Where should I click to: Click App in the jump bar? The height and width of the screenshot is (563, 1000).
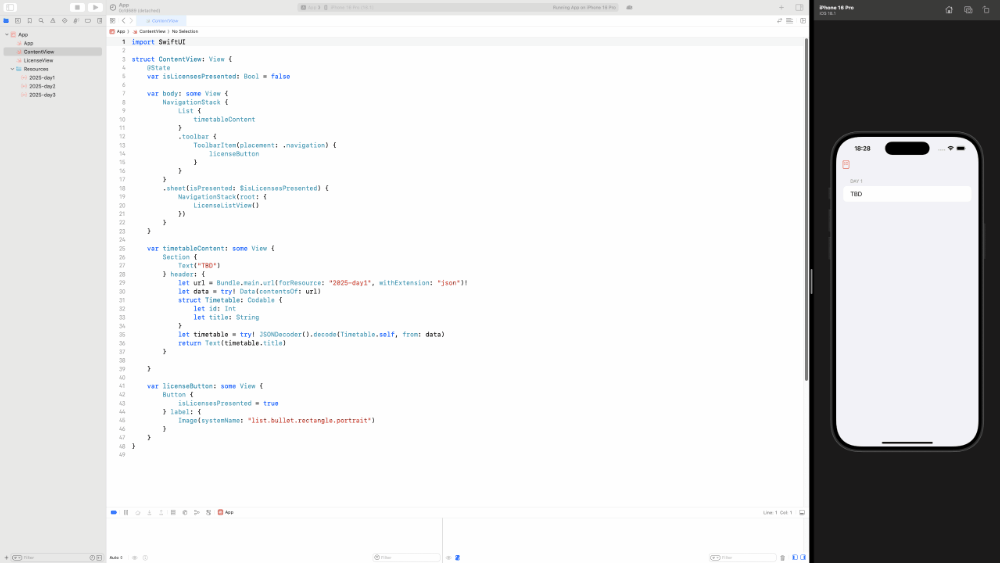click(x=118, y=31)
